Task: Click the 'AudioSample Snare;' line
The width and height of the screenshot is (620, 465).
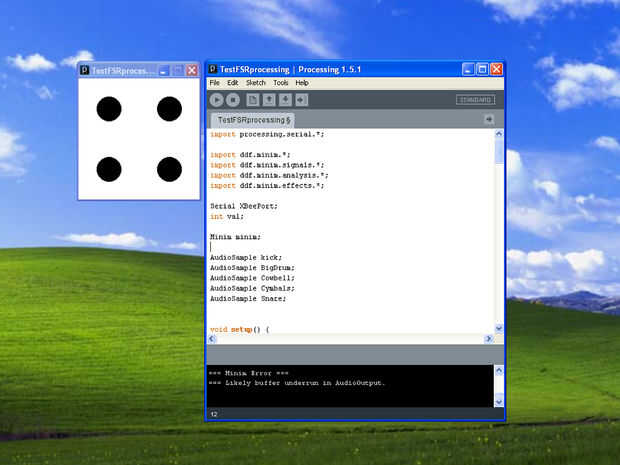Action: point(248,299)
